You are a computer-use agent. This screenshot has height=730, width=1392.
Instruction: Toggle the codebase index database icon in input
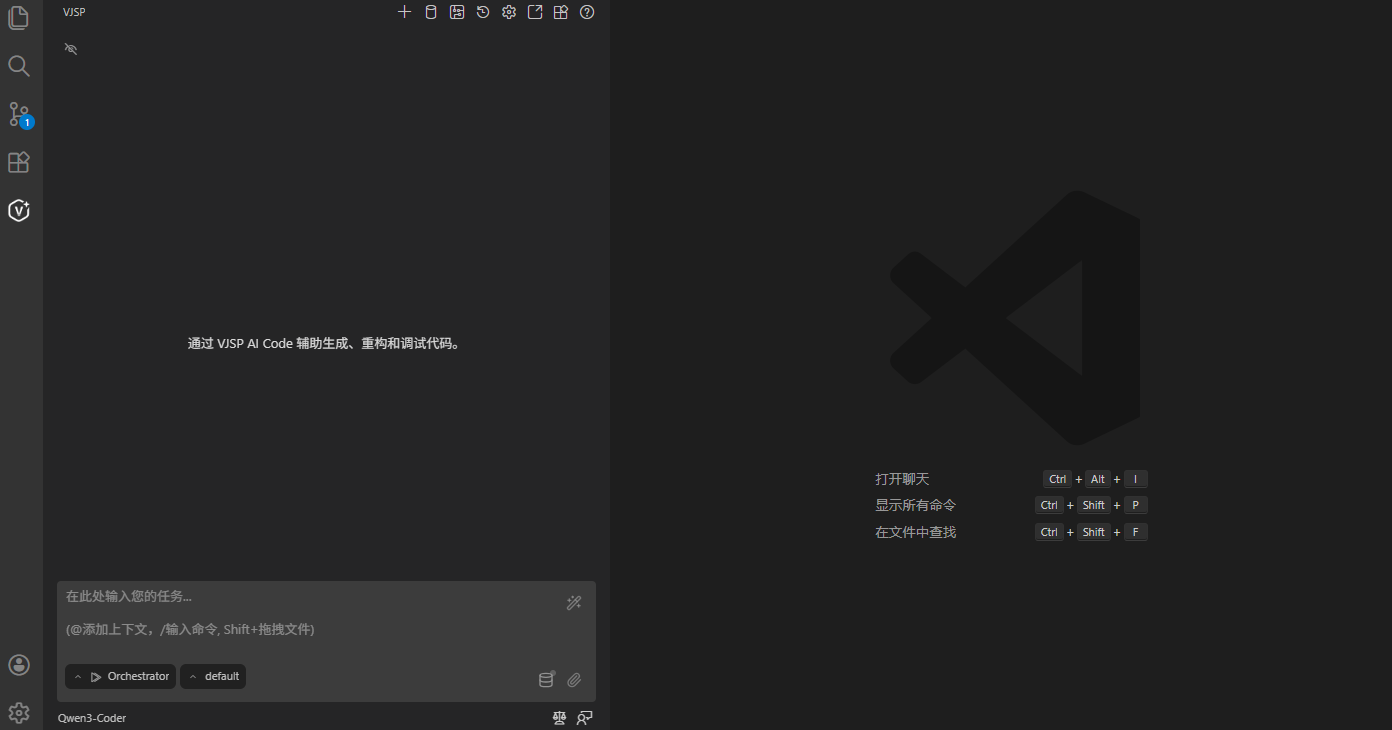[546, 680]
